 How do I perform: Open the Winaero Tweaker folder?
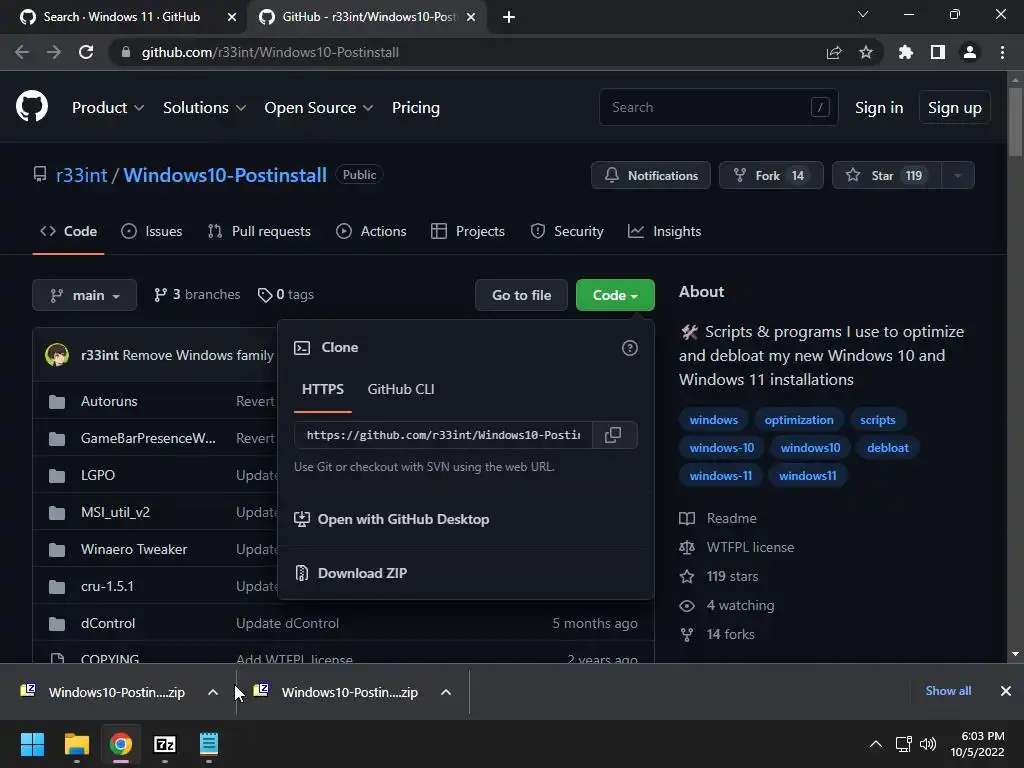(x=134, y=549)
